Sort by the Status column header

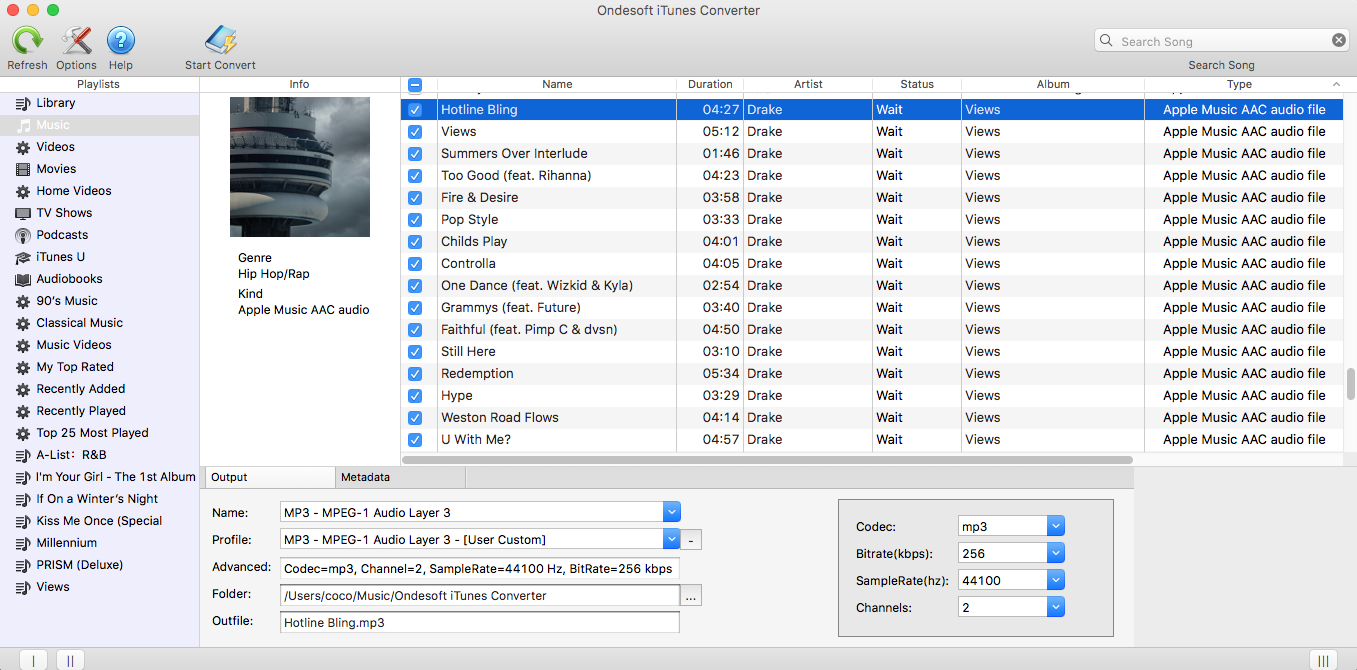[917, 85]
